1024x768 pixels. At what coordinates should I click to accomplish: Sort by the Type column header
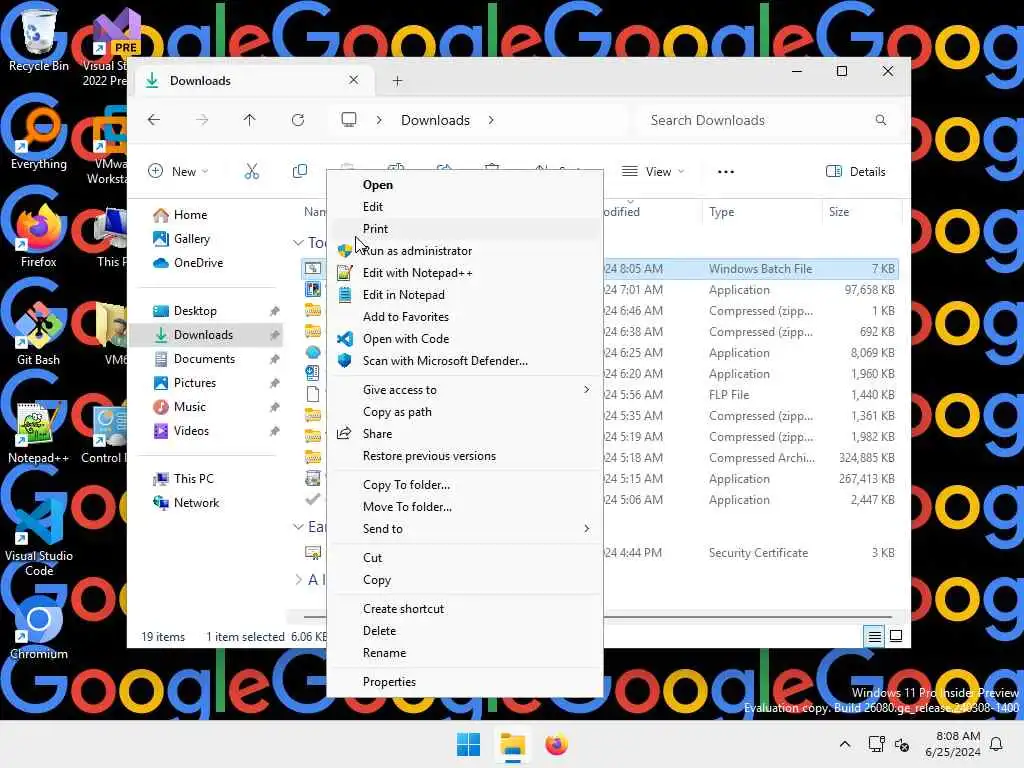762,212
